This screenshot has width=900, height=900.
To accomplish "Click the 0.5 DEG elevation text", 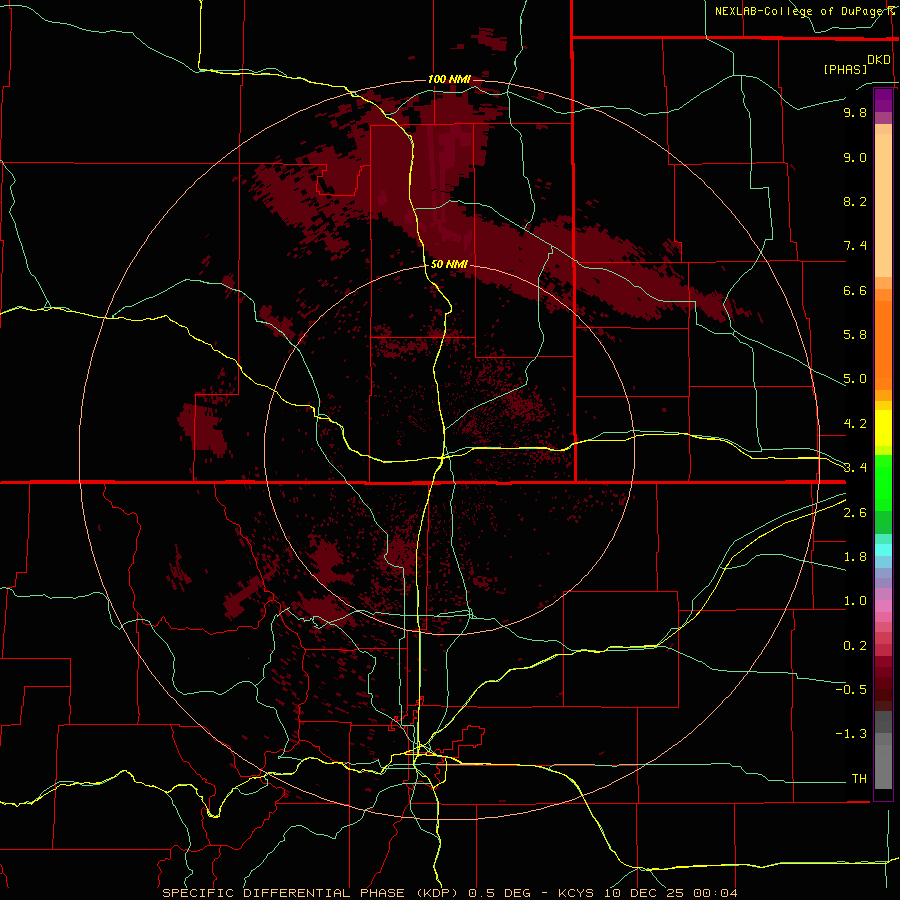I will (497, 893).
